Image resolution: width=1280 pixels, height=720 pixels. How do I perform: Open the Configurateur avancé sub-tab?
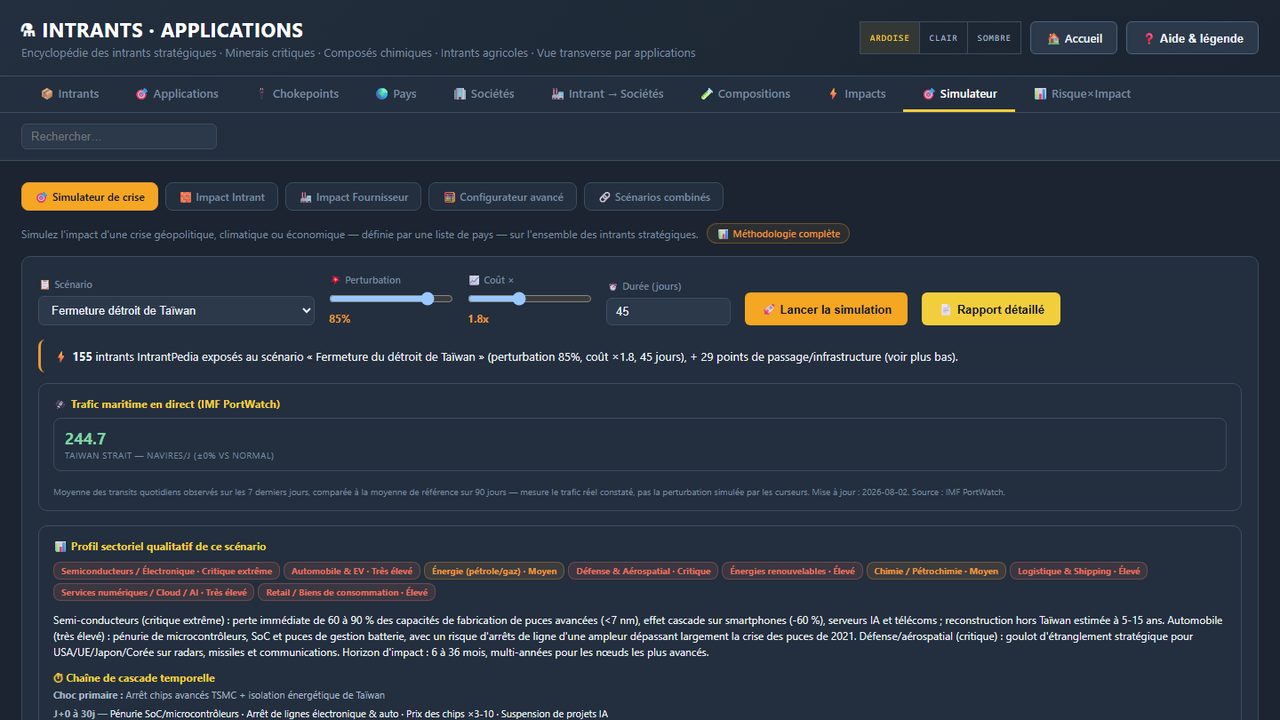coord(503,197)
